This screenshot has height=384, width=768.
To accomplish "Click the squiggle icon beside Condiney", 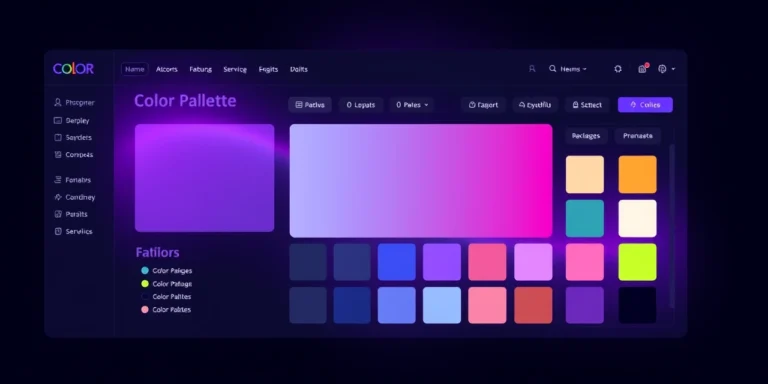I will pyautogui.click(x=58, y=197).
